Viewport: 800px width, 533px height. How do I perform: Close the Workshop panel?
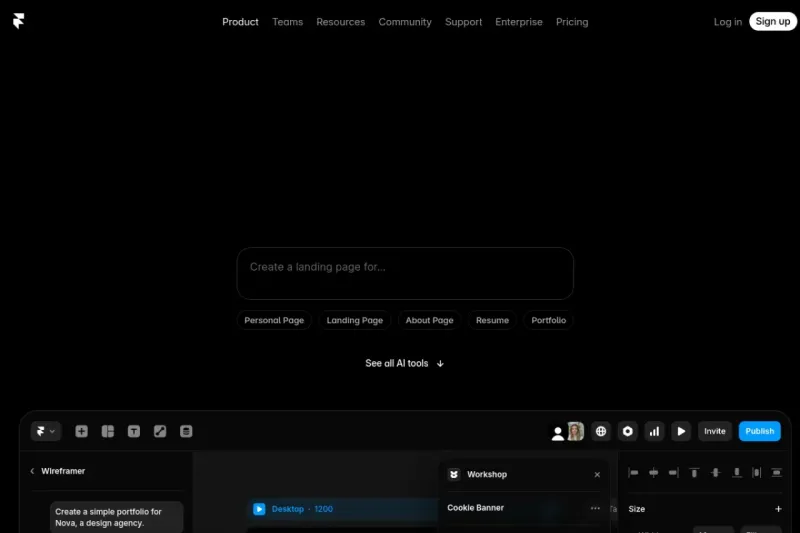click(x=597, y=474)
